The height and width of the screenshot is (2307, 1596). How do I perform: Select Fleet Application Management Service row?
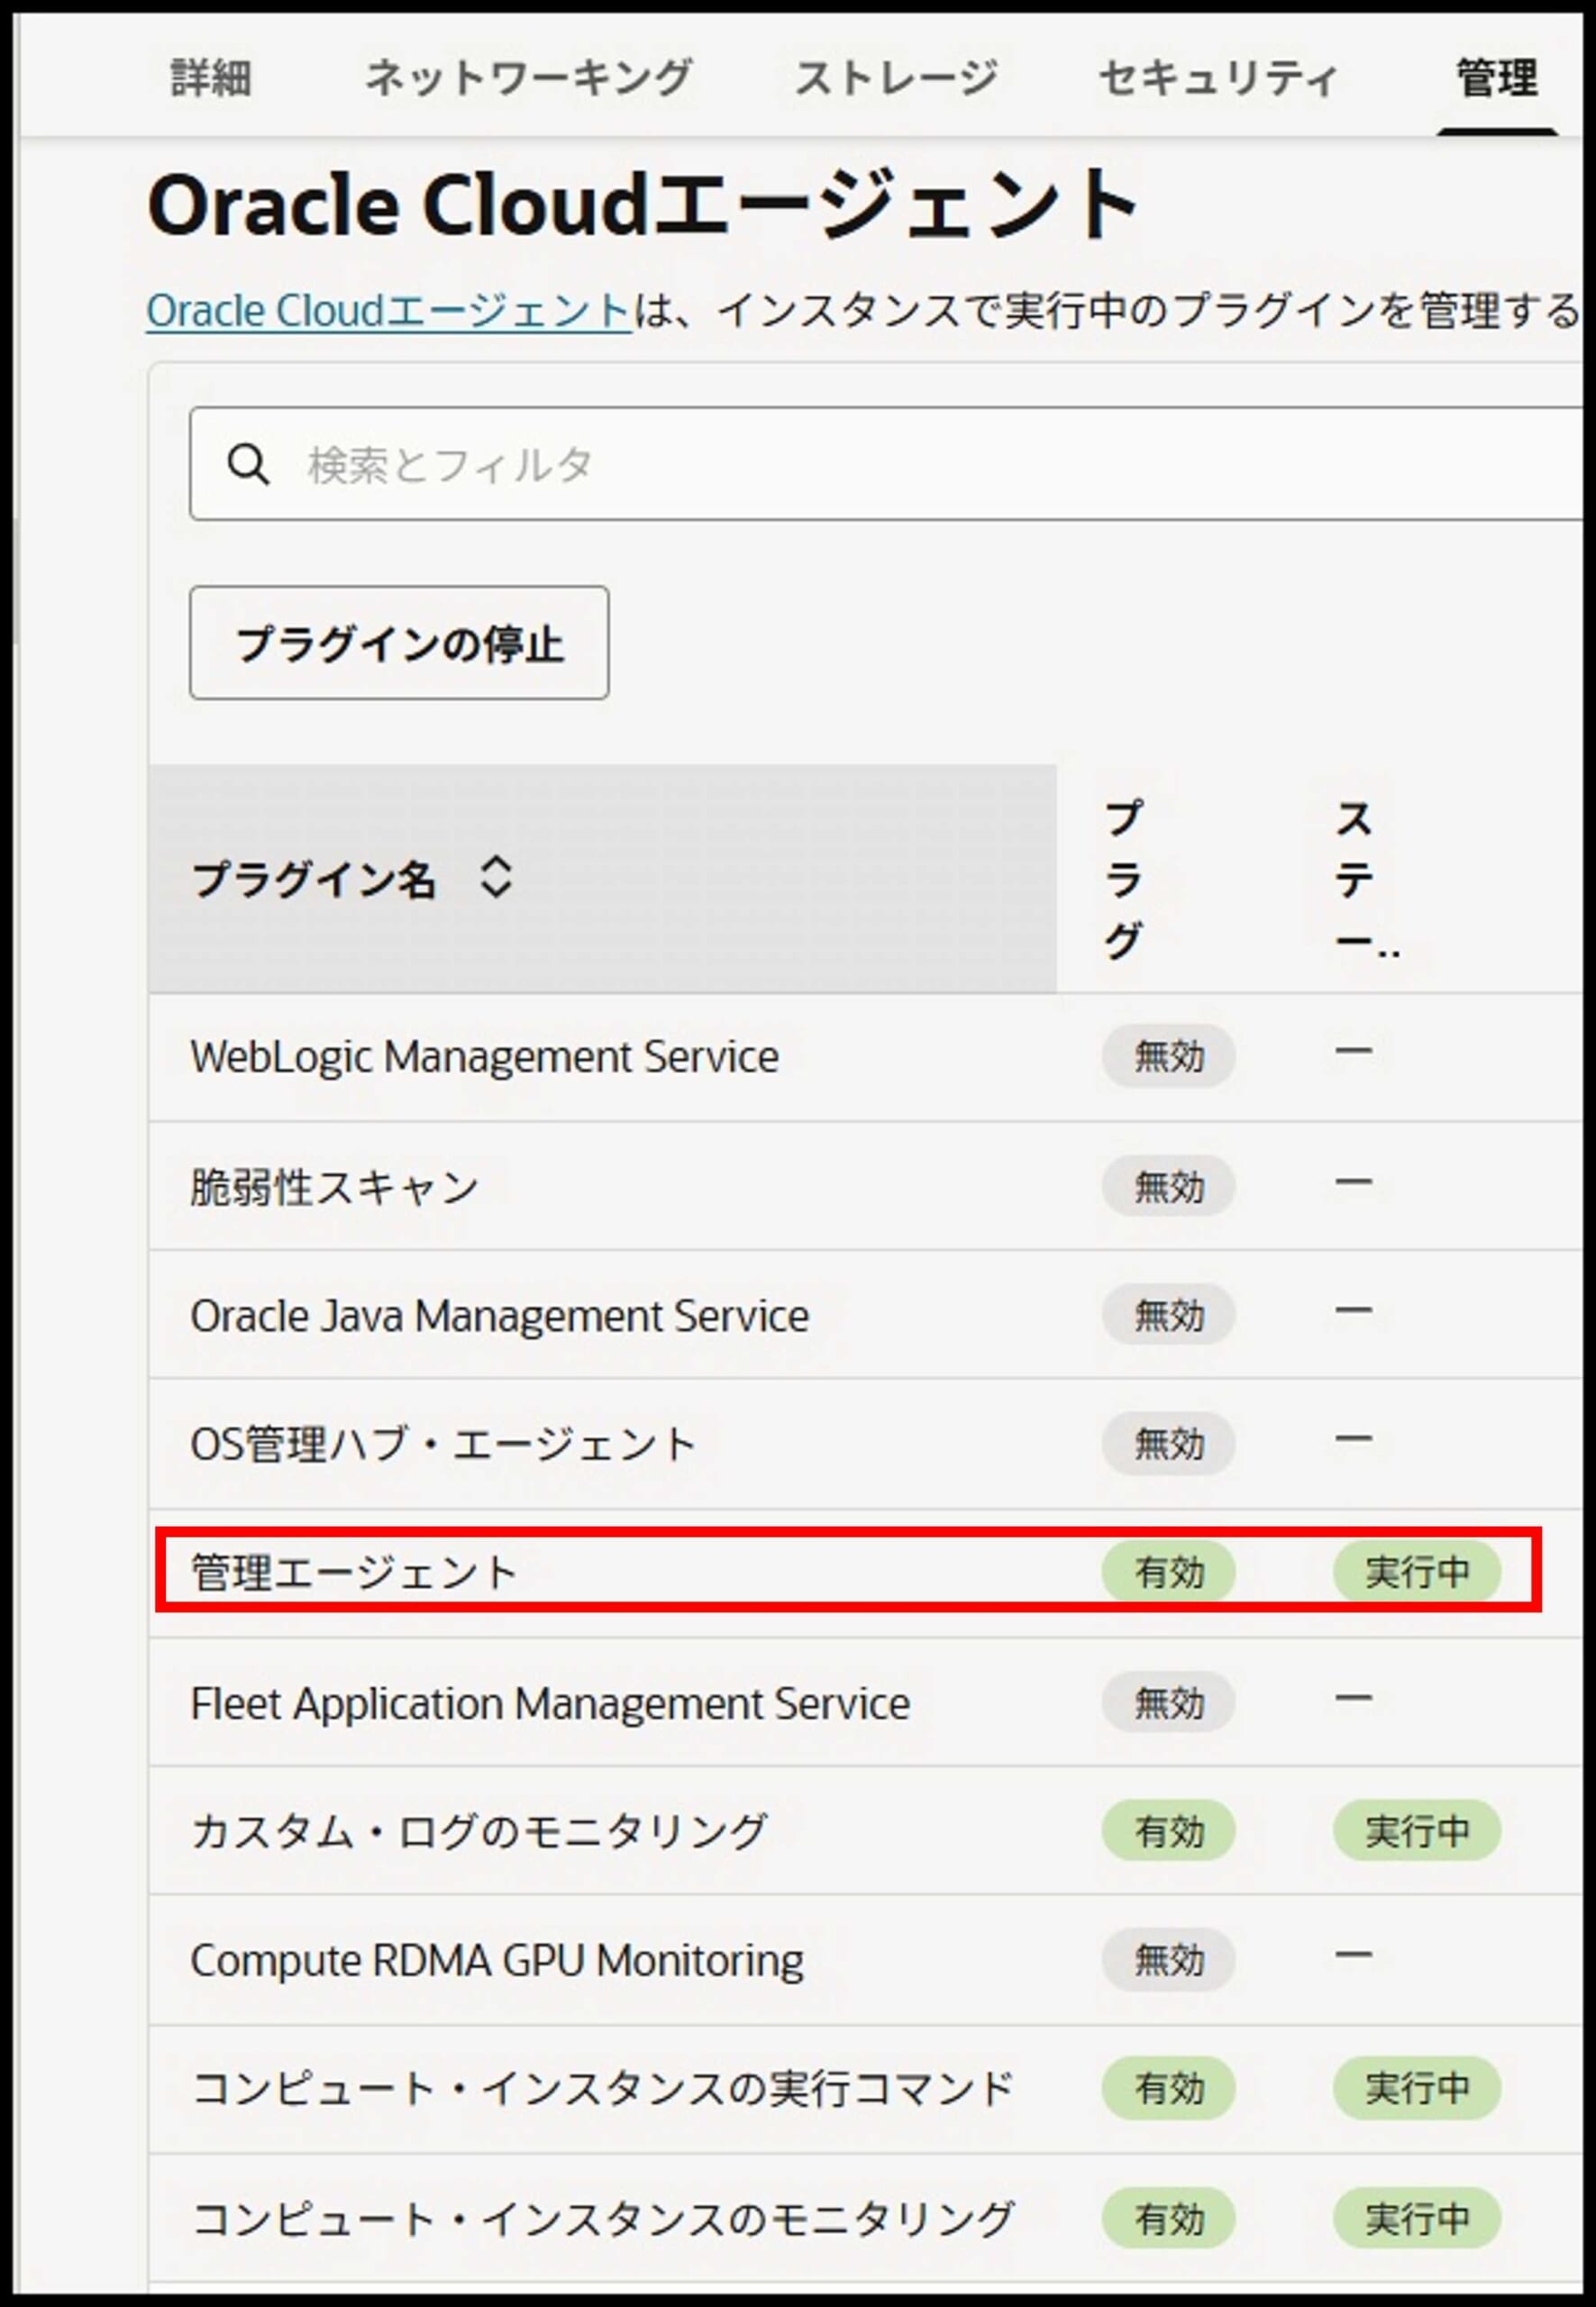tap(550, 1703)
